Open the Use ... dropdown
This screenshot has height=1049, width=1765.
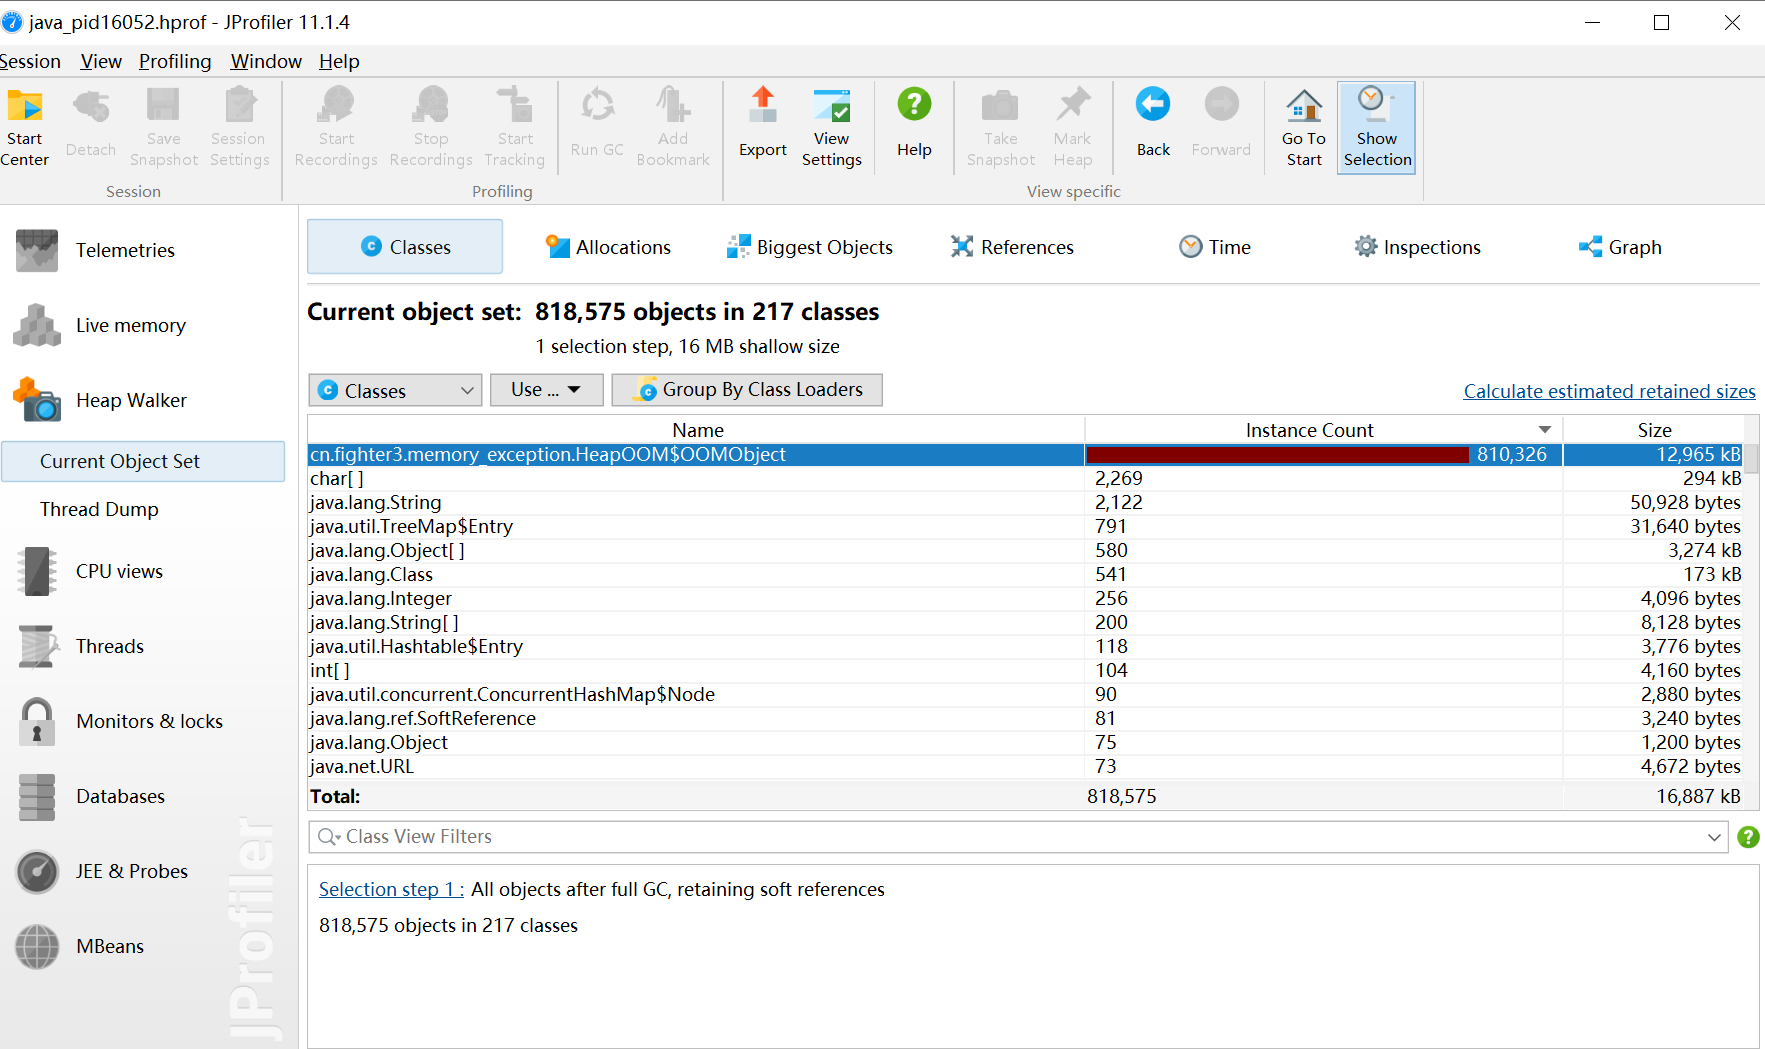546,390
